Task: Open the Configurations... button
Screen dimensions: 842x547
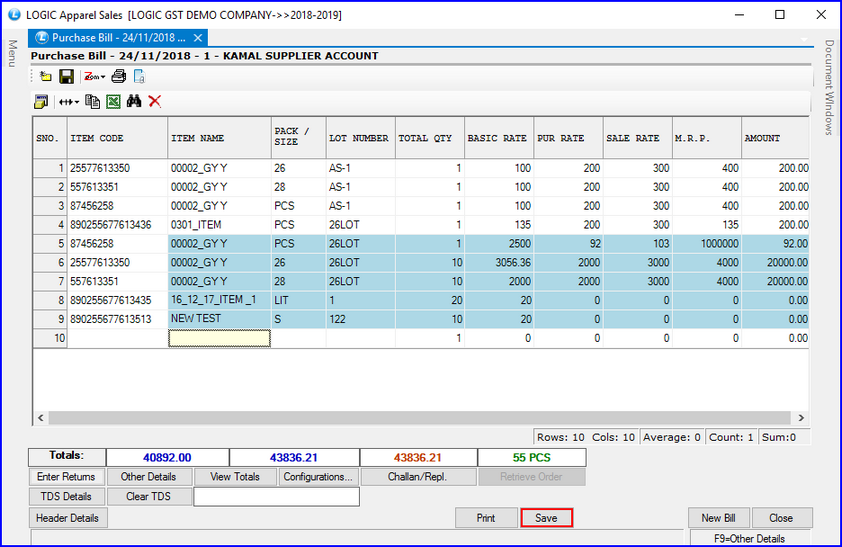Action: click(318, 477)
